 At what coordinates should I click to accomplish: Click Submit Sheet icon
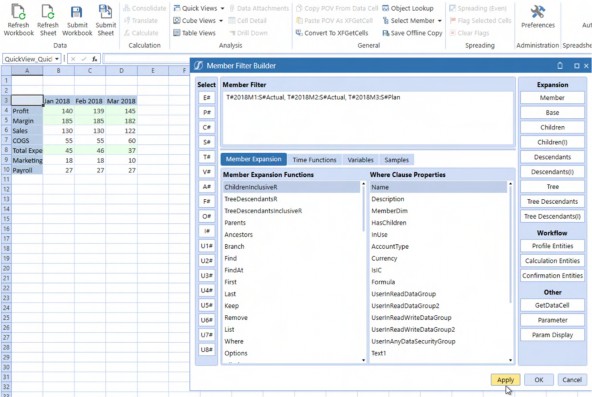point(105,11)
